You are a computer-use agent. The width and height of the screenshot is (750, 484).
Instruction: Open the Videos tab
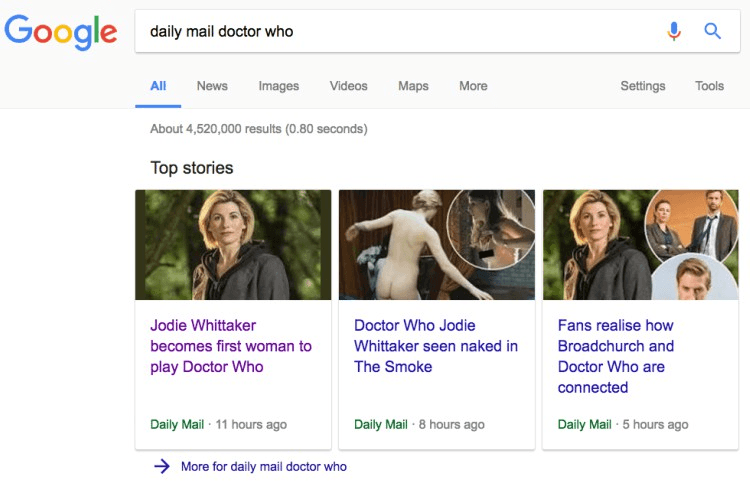(348, 86)
